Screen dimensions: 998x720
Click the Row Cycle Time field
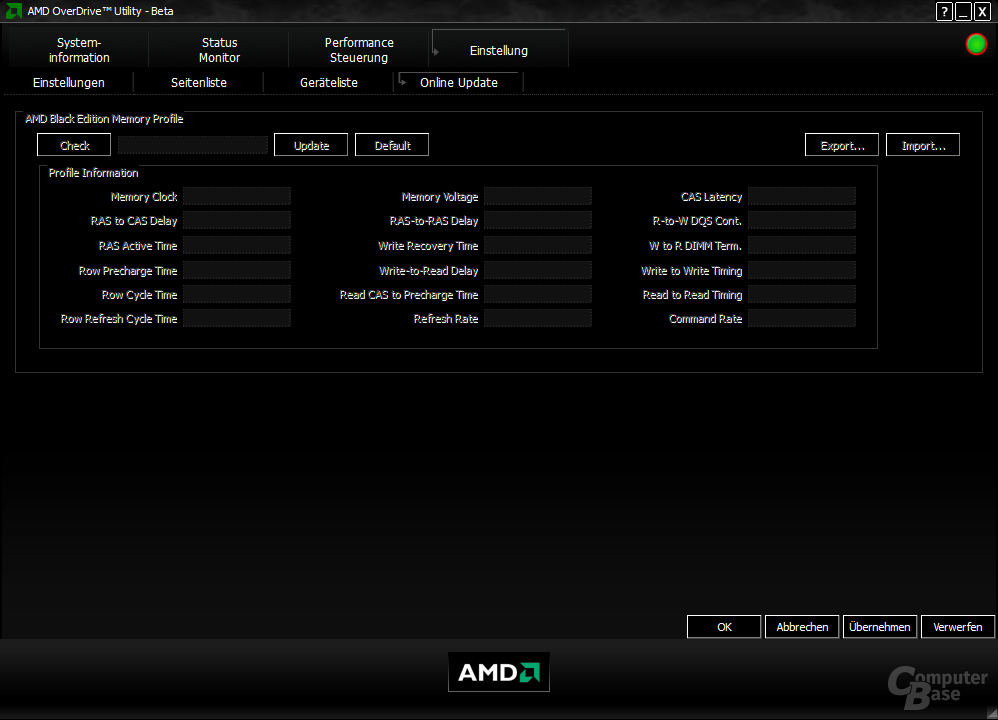coord(237,294)
